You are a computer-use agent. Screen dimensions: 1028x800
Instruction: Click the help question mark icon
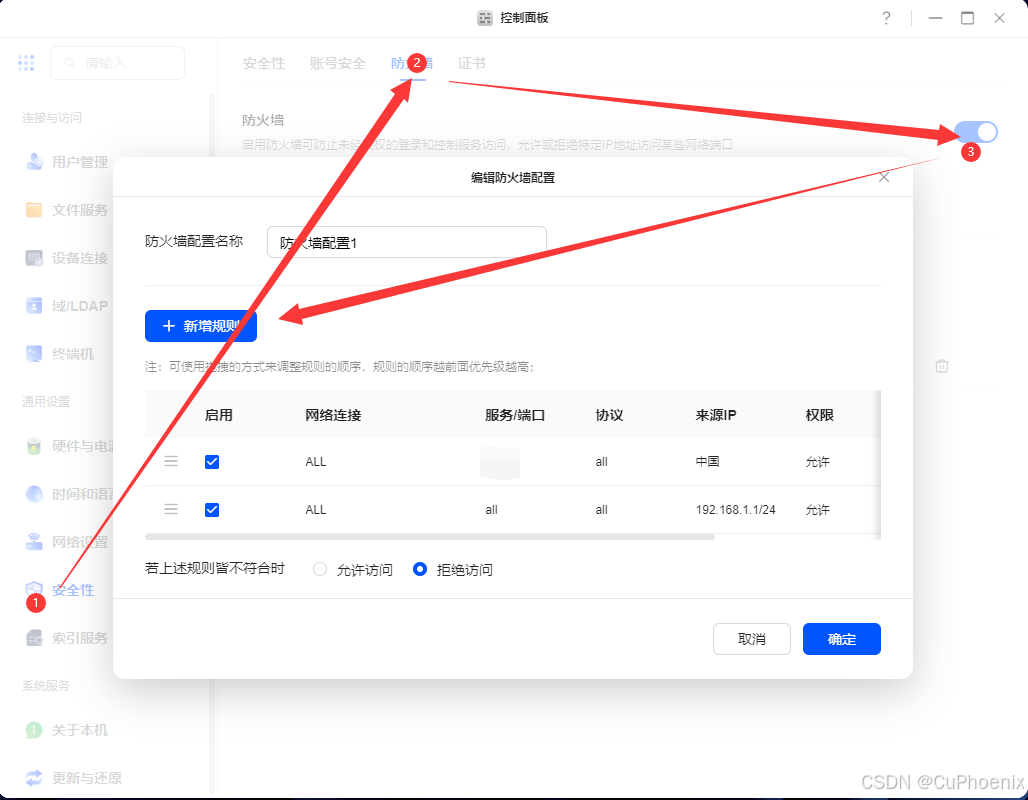(886, 18)
